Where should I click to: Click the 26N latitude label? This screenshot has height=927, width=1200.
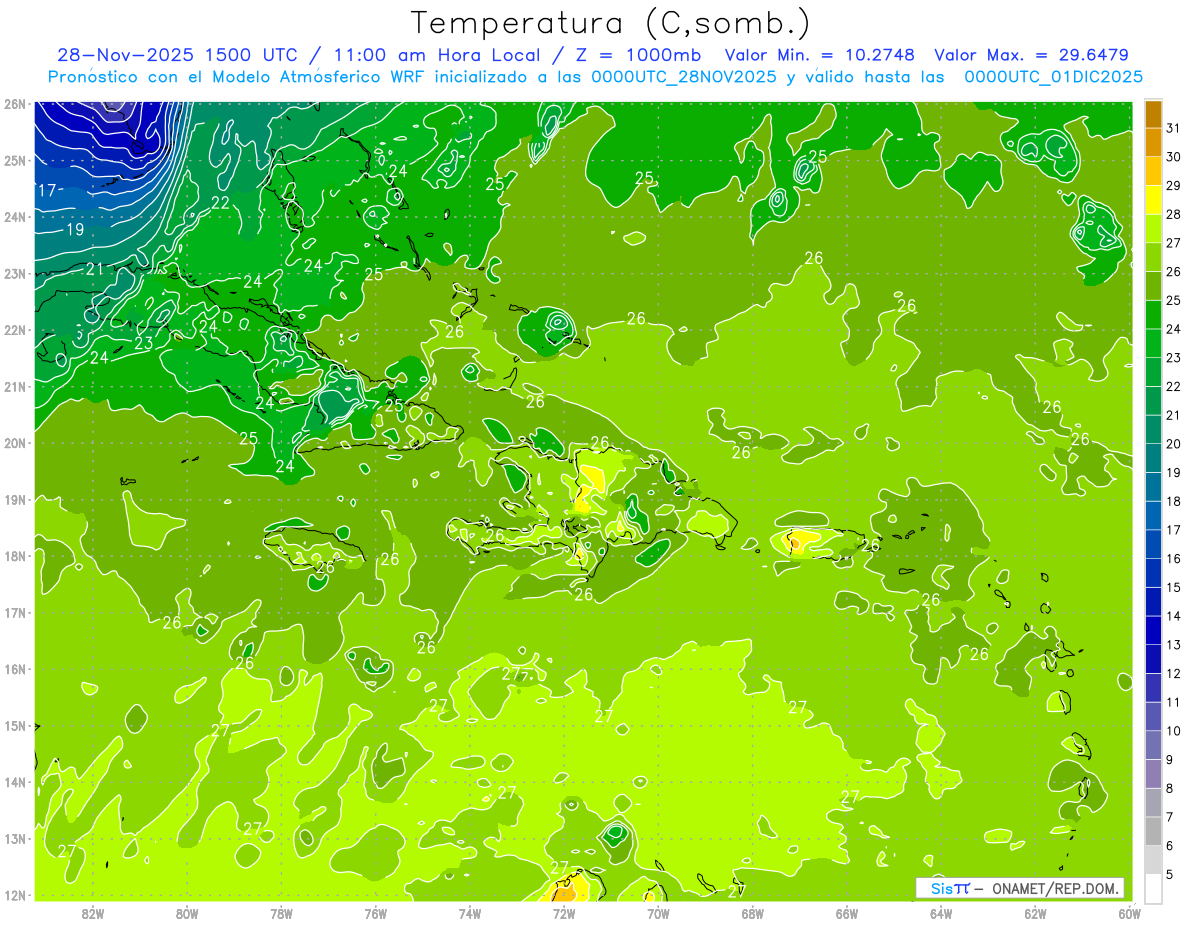[x=14, y=104]
